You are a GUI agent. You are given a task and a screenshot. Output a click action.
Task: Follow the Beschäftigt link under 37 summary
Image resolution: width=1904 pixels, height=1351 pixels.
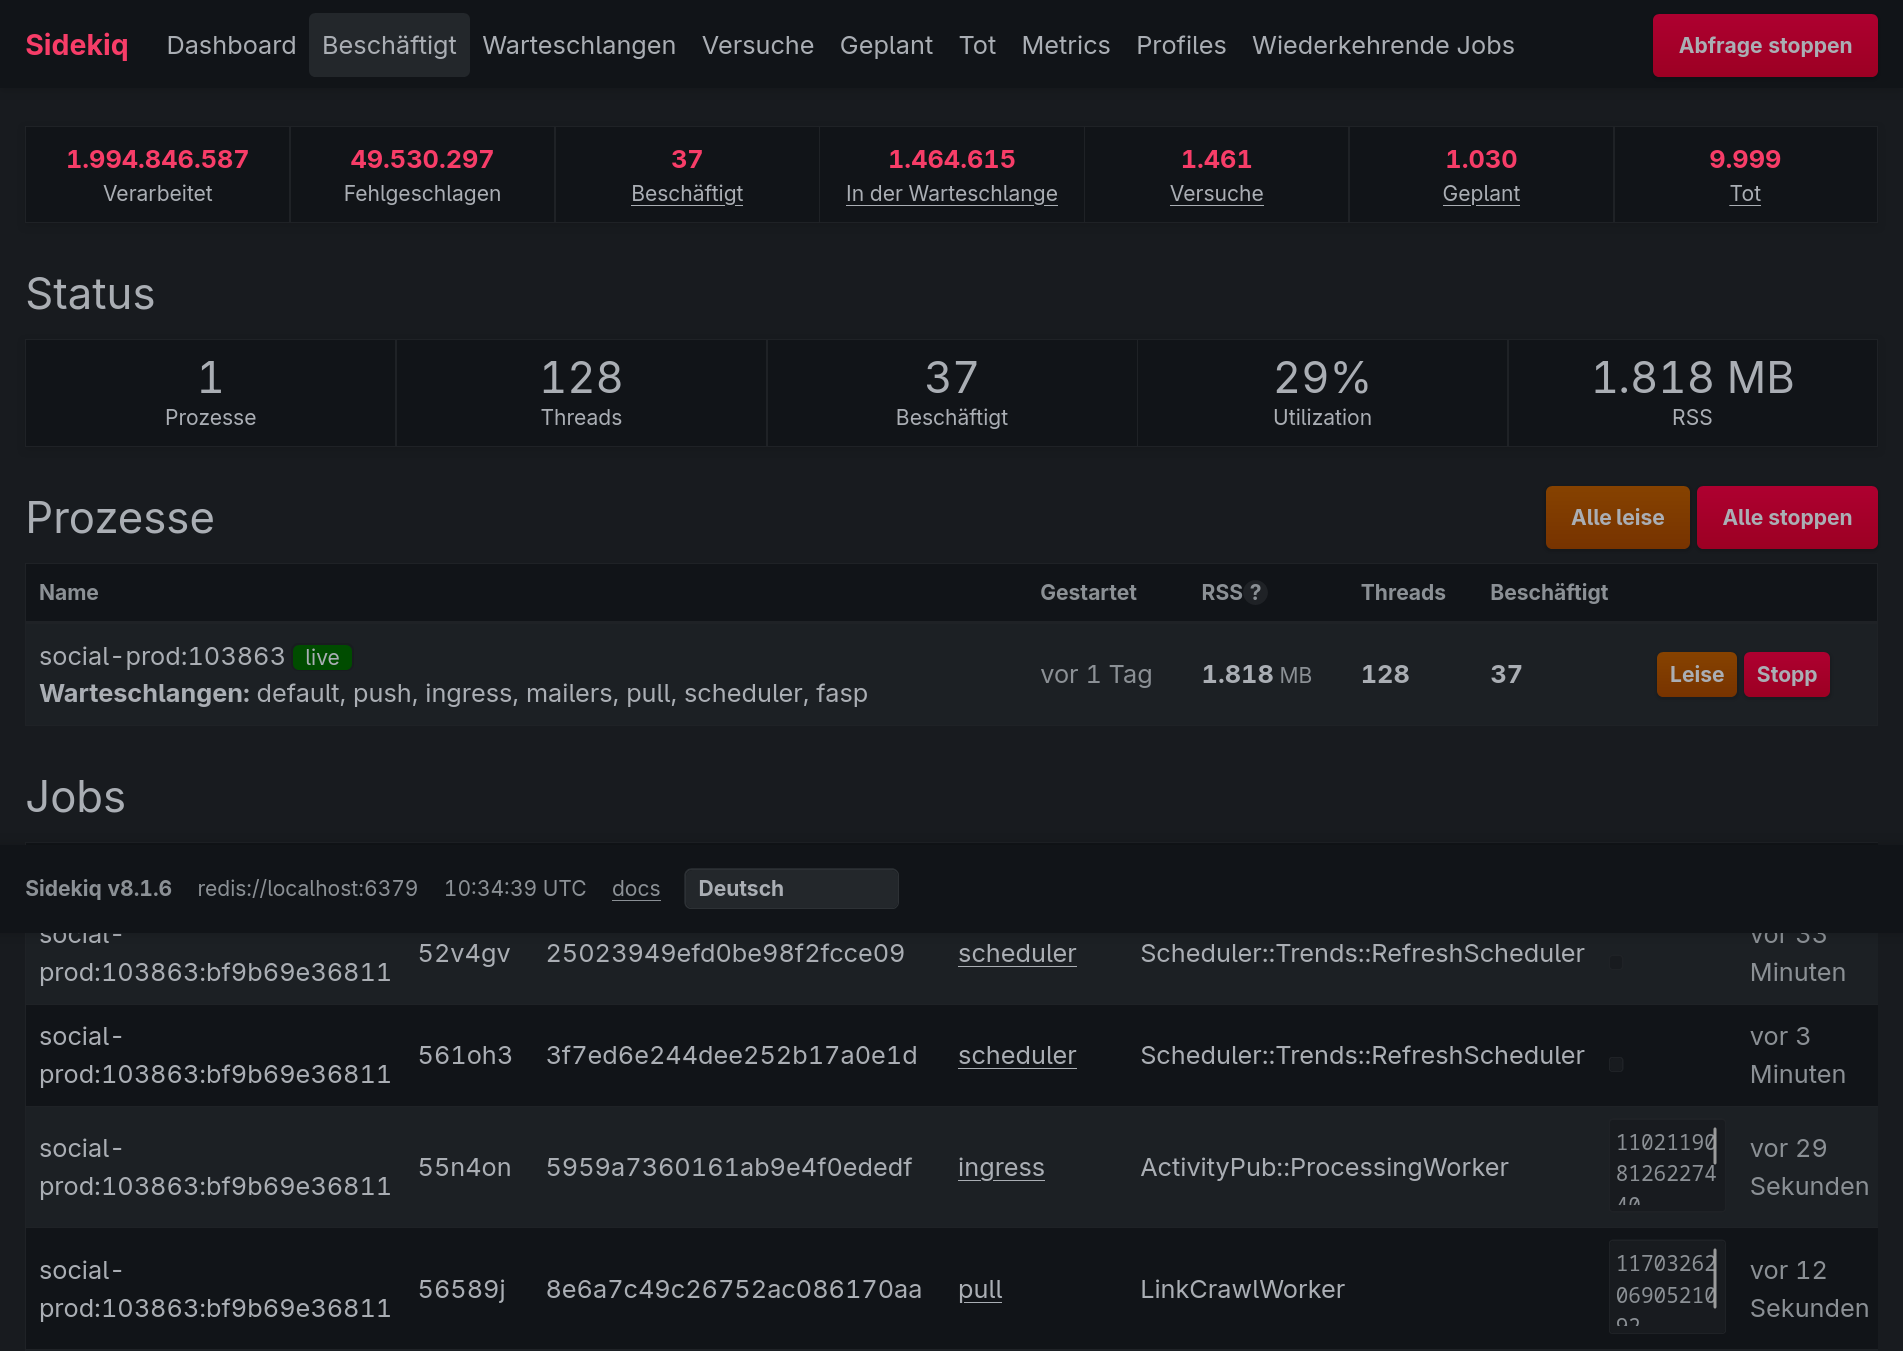pyautogui.click(x=687, y=193)
